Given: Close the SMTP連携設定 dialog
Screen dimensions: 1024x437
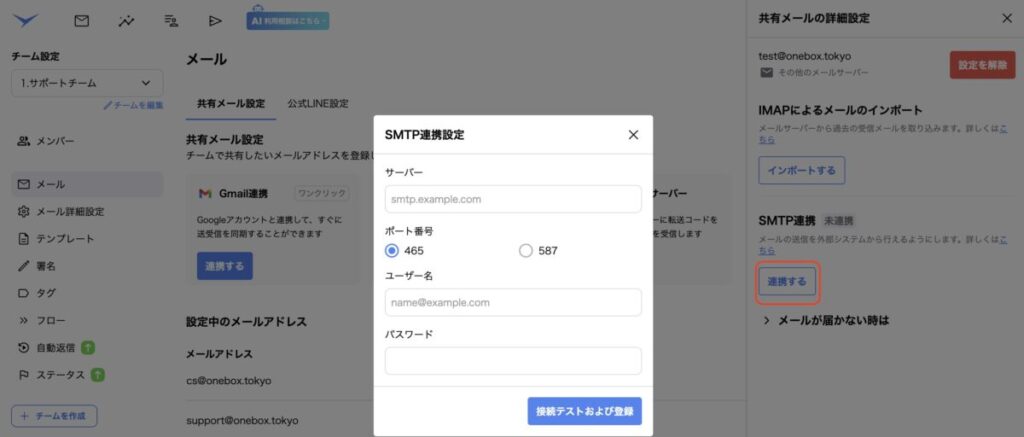Looking at the screenshot, I should pyautogui.click(x=632, y=134).
